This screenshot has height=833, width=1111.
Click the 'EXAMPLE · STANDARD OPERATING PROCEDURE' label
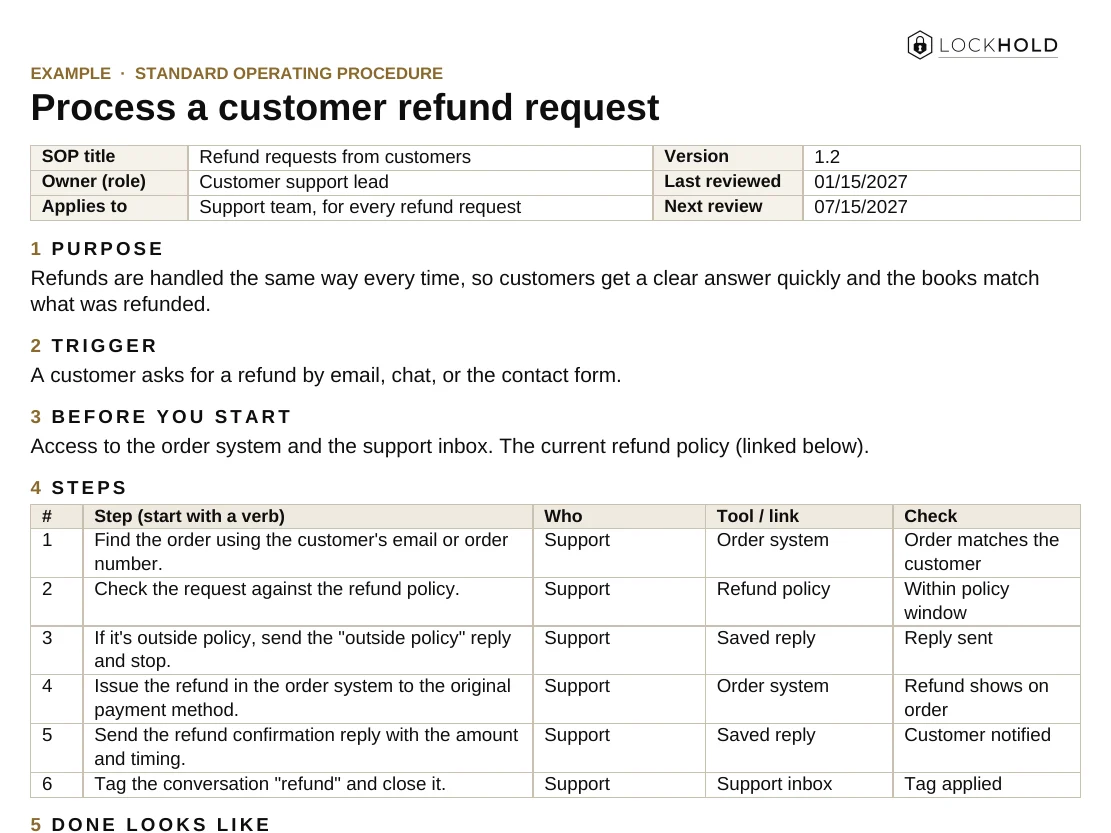pos(237,74)
